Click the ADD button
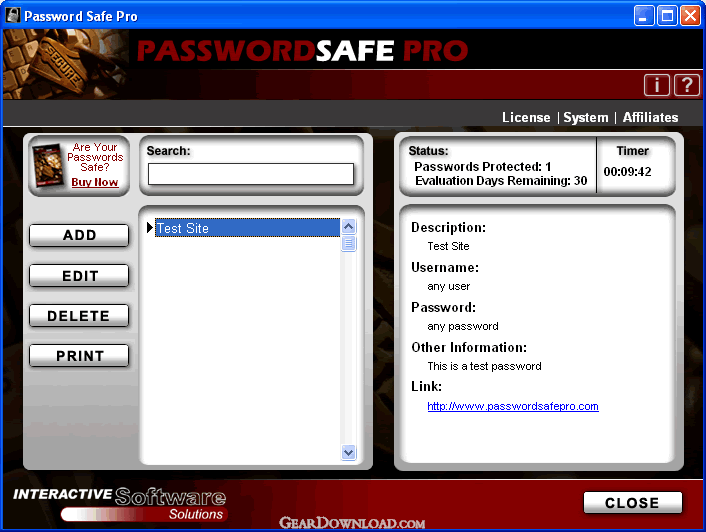The width and height of the screenshot is (706, 532). (79, 235)
